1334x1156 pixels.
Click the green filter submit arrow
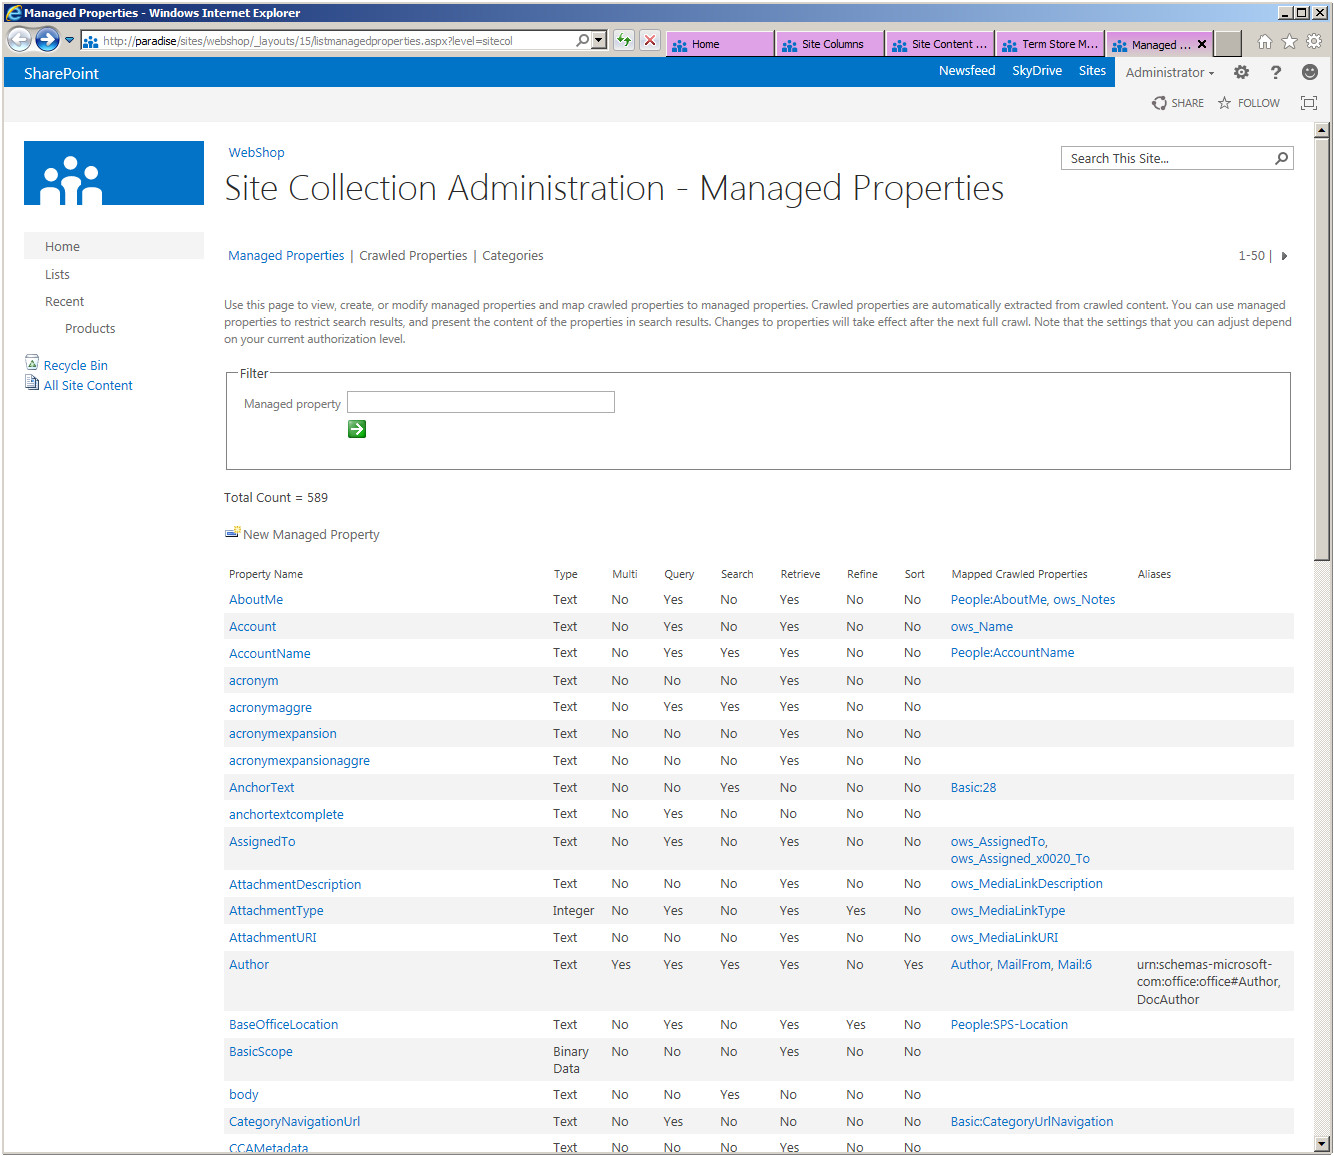356,428
